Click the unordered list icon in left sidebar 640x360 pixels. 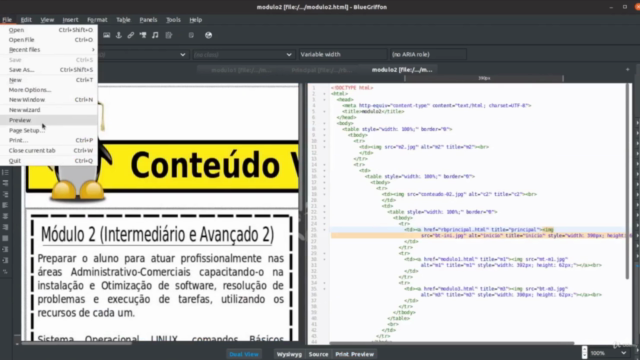tap(5, 172)
